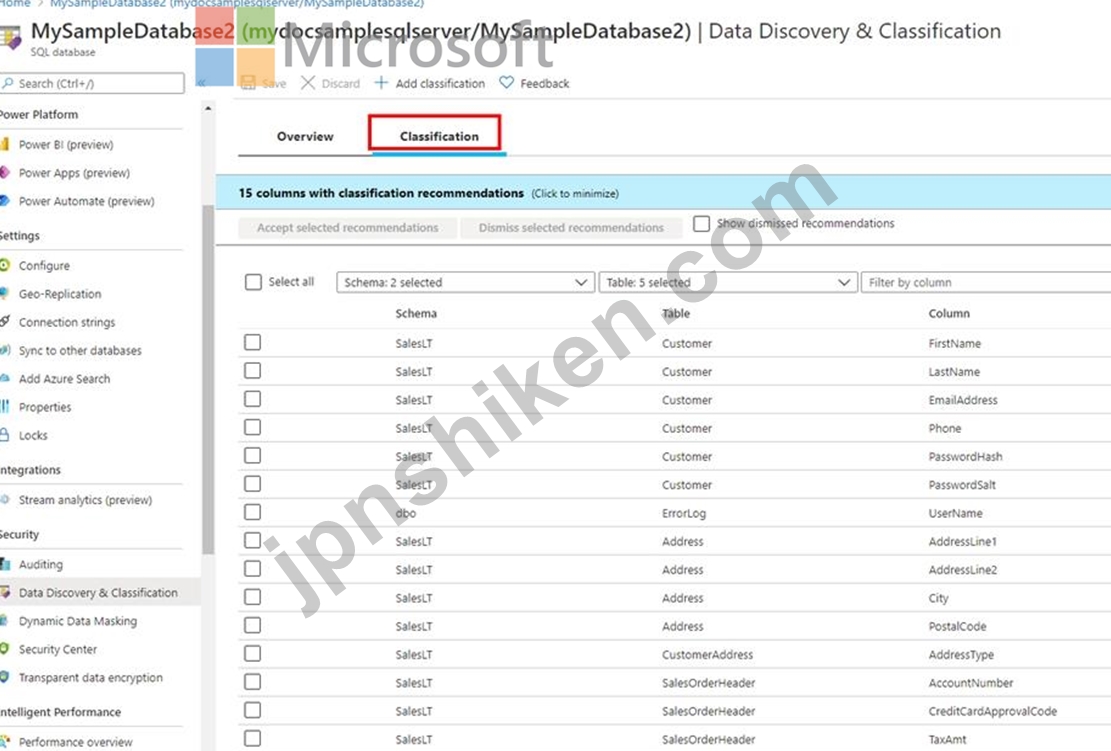Viewport: 1111px width, 751px height.
Task: Click the AccountNumber column cell
Action: click(x=971, y=683)
